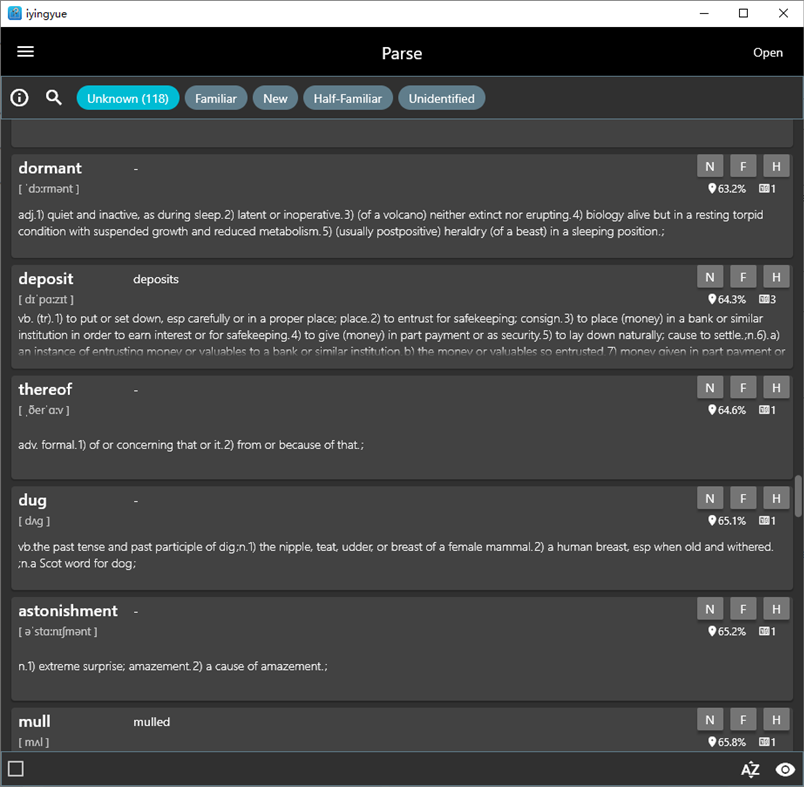The image size is (804, 787).
Task: Switch to the Half-Familiar category
Action: 347,97
